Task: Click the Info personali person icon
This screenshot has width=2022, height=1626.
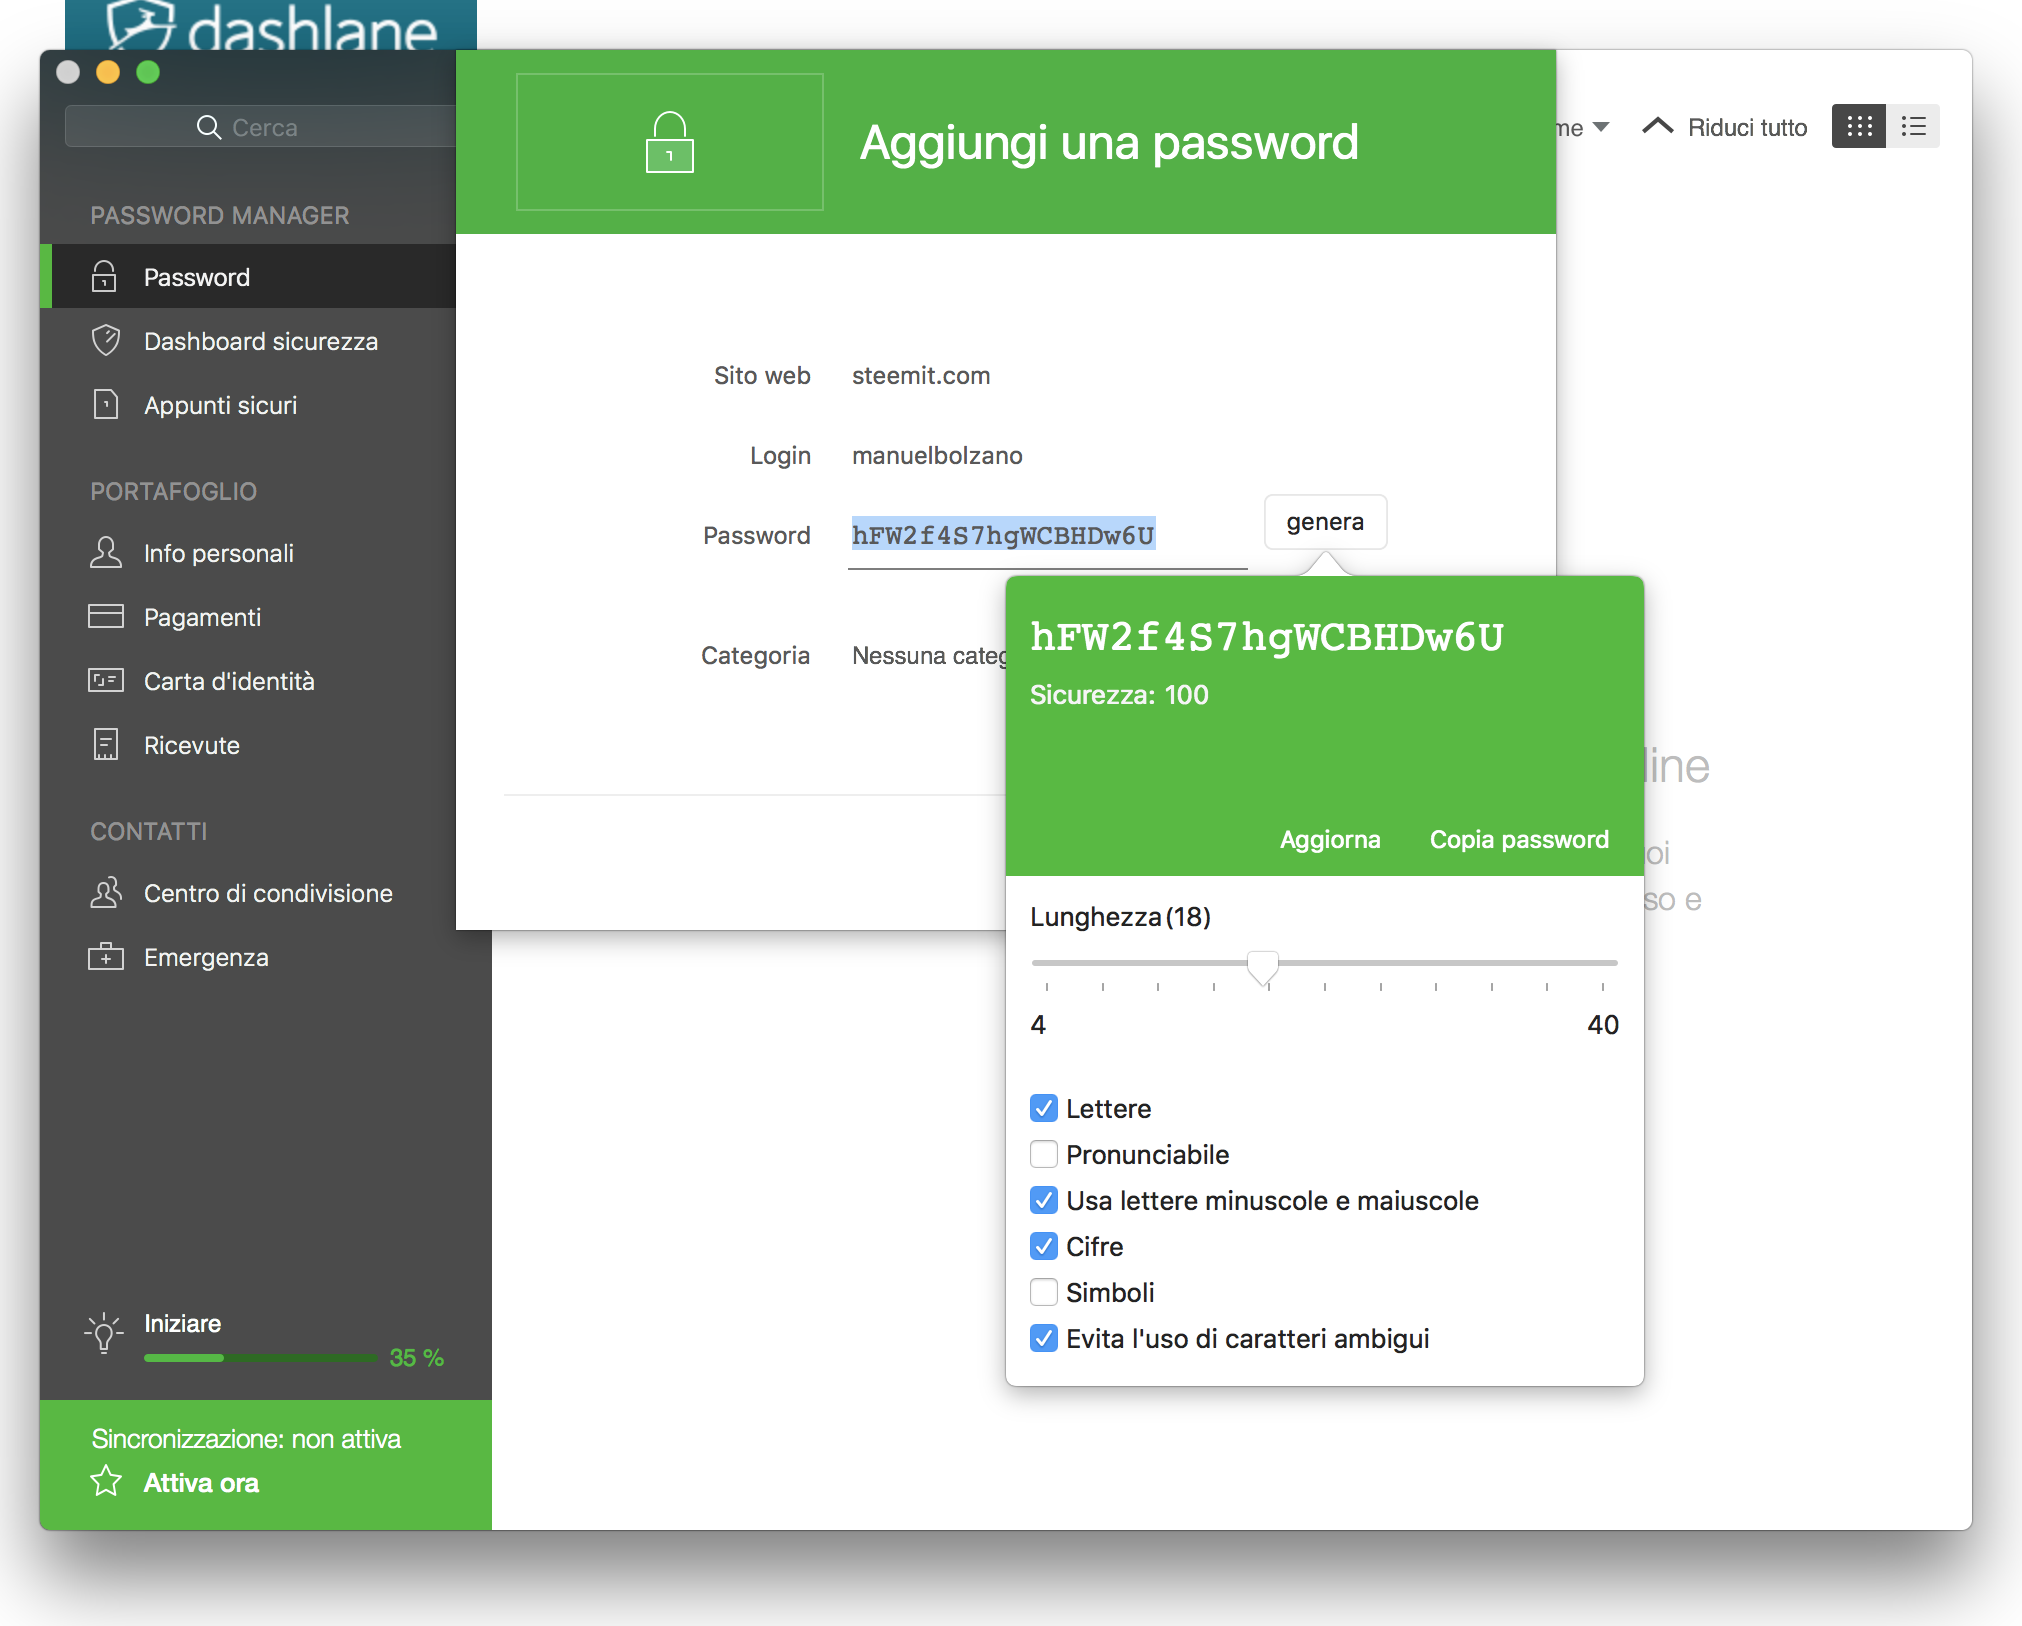Action: pyautogui.click(x=105, y=553)
